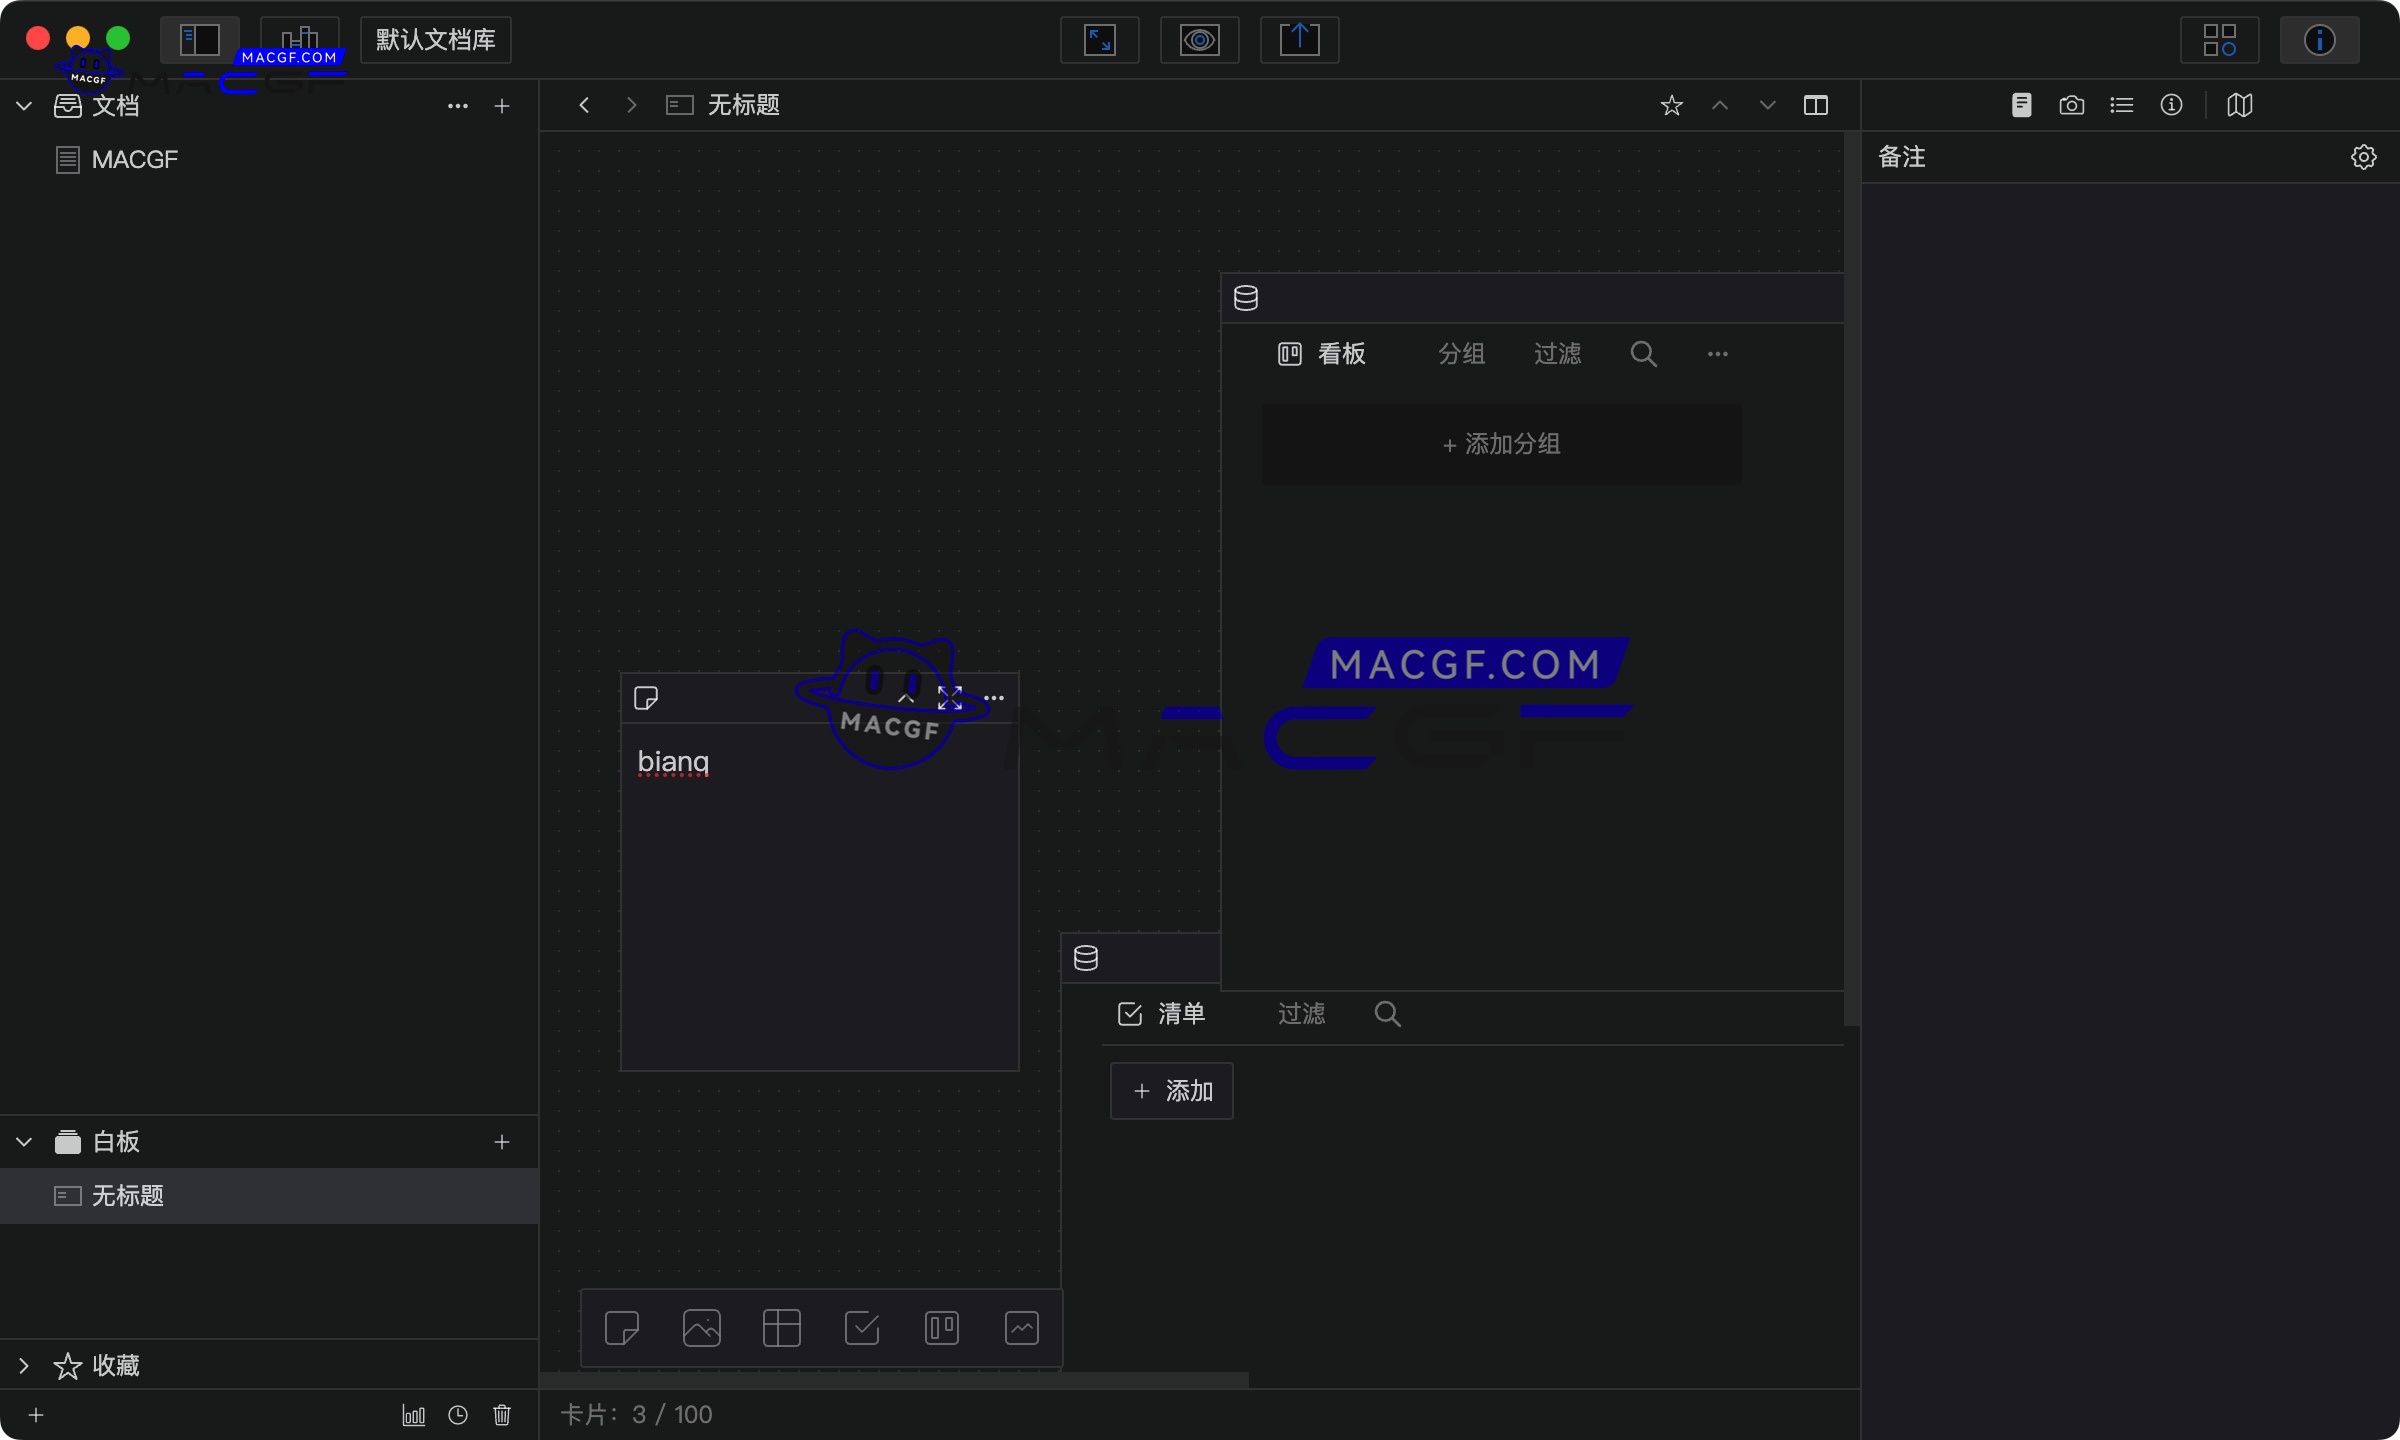This screenshot has height=1440, width=2400.
Task: Select the 无标题 whiteboard in sidebar
Action: (130, 1196)
